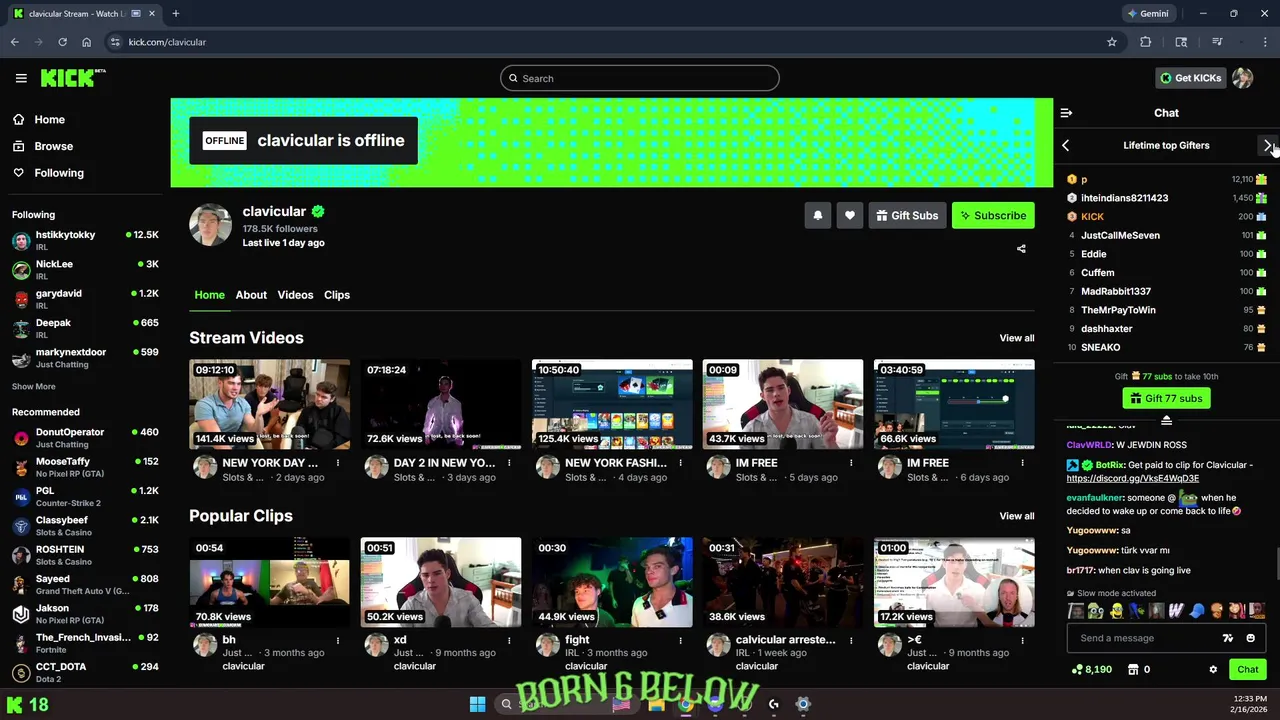1280x720 pixels.
Task: Click the browser back arrow
Action: point(14,42)
